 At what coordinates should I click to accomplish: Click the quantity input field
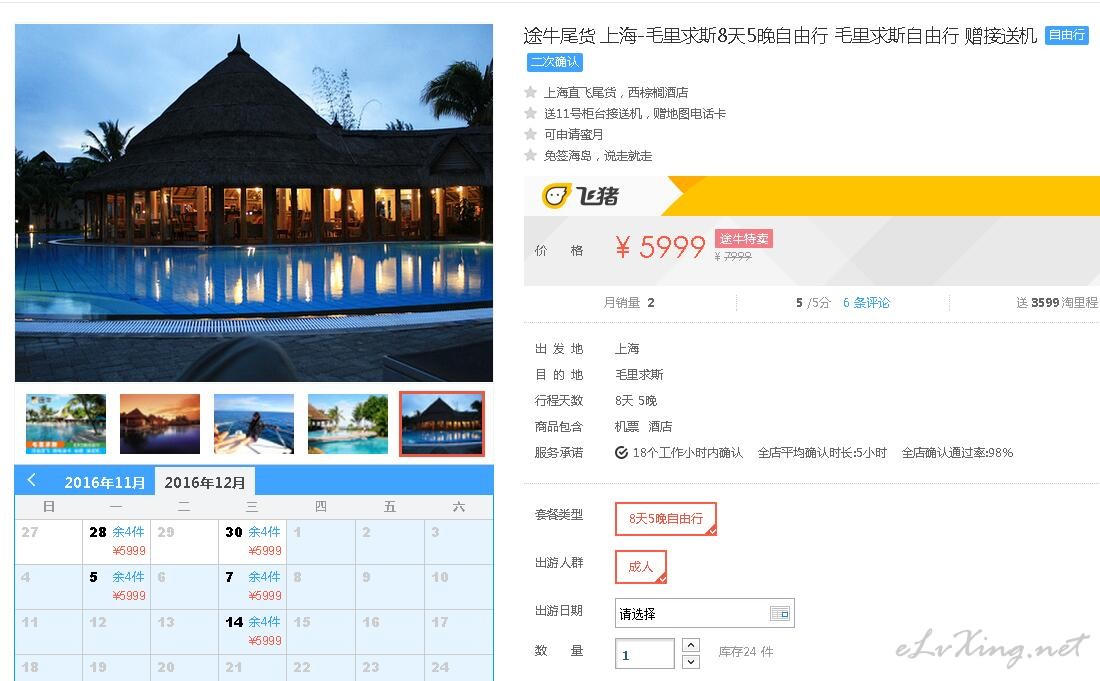645,654
